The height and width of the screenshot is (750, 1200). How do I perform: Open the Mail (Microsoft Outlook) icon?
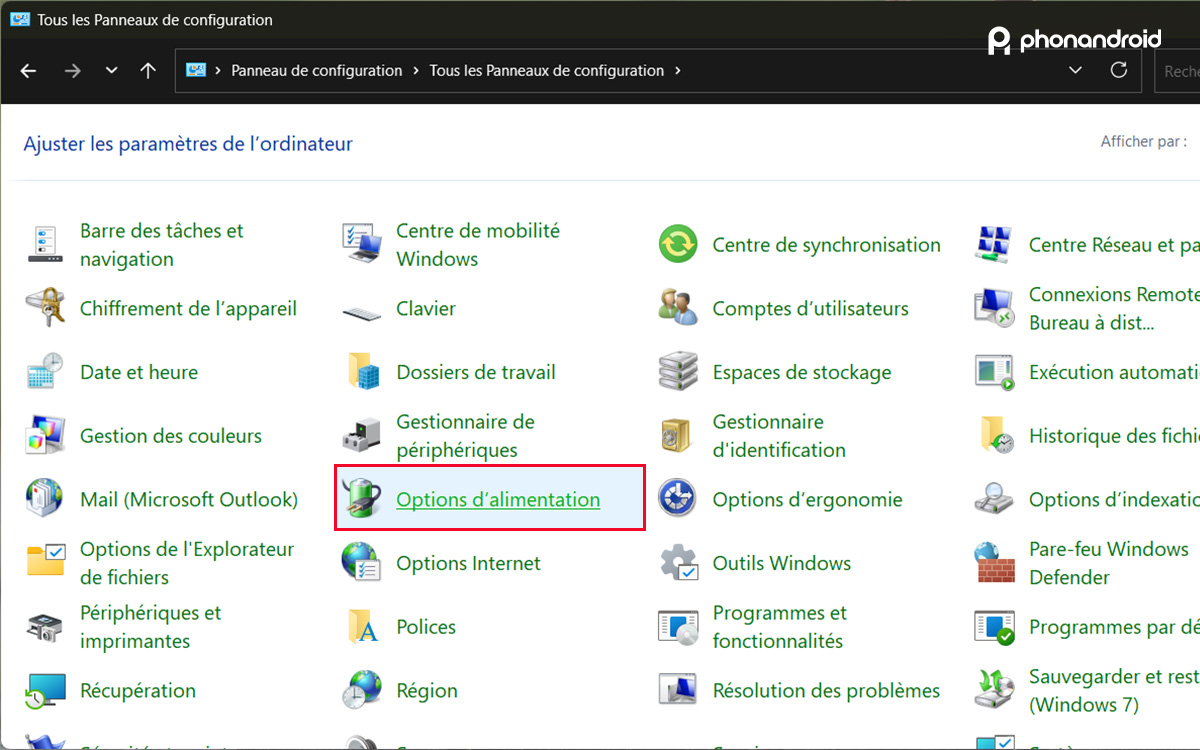point(46,499)
